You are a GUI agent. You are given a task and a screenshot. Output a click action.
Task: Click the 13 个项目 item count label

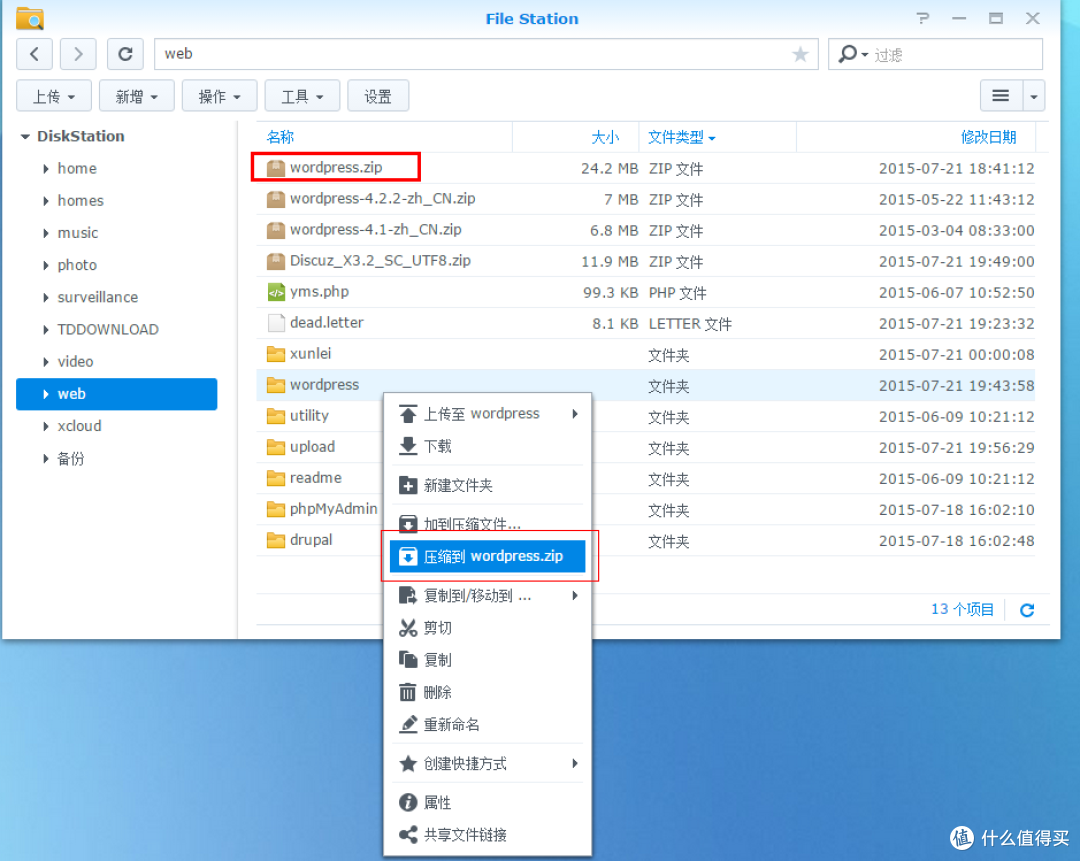pos(962,610)
